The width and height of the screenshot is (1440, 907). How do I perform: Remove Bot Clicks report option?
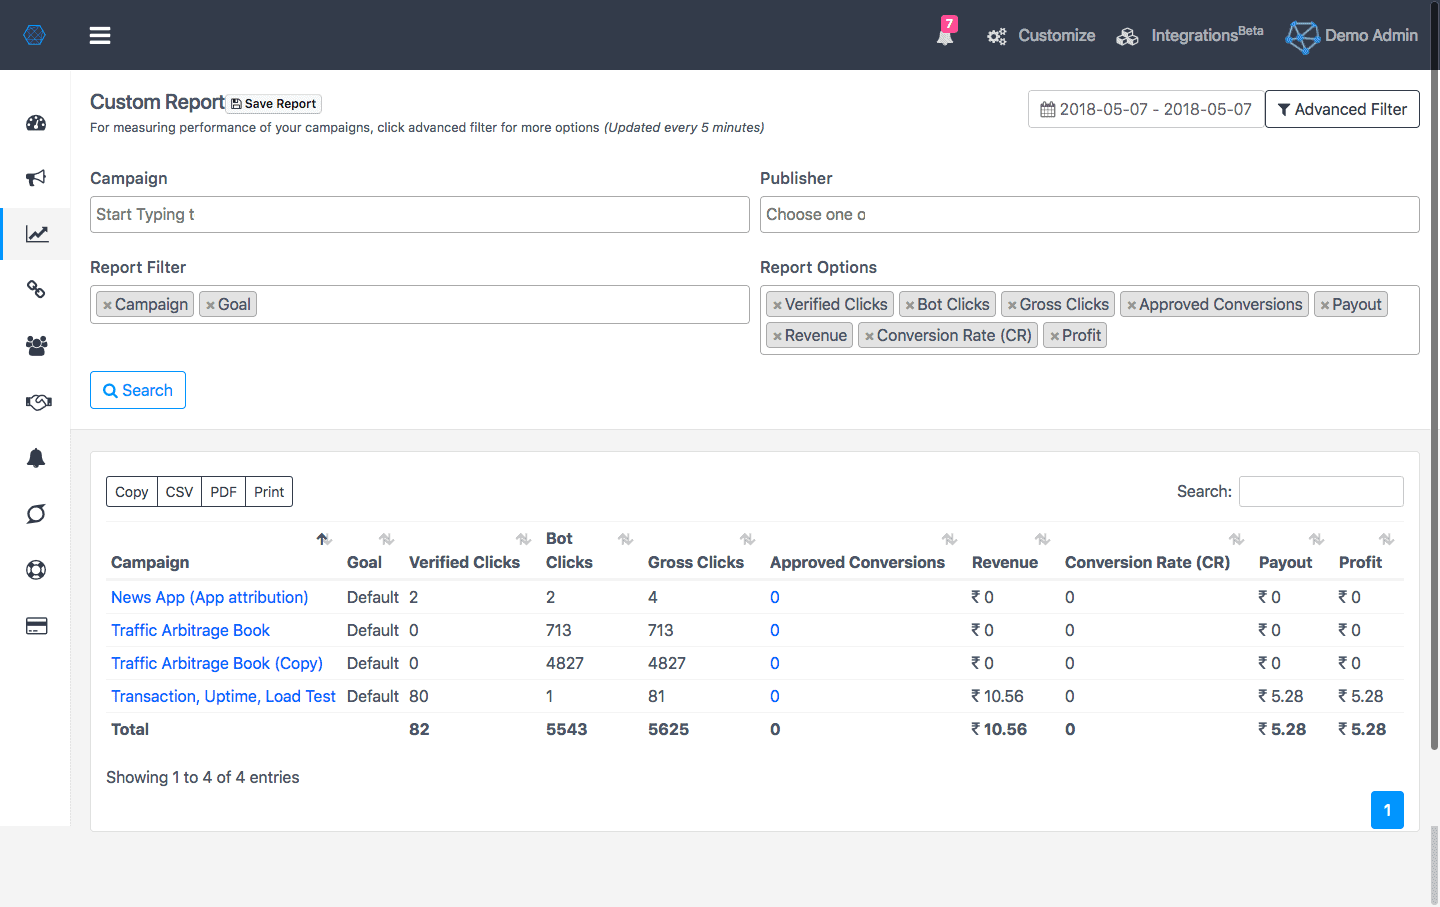click(x=910, y=305)
